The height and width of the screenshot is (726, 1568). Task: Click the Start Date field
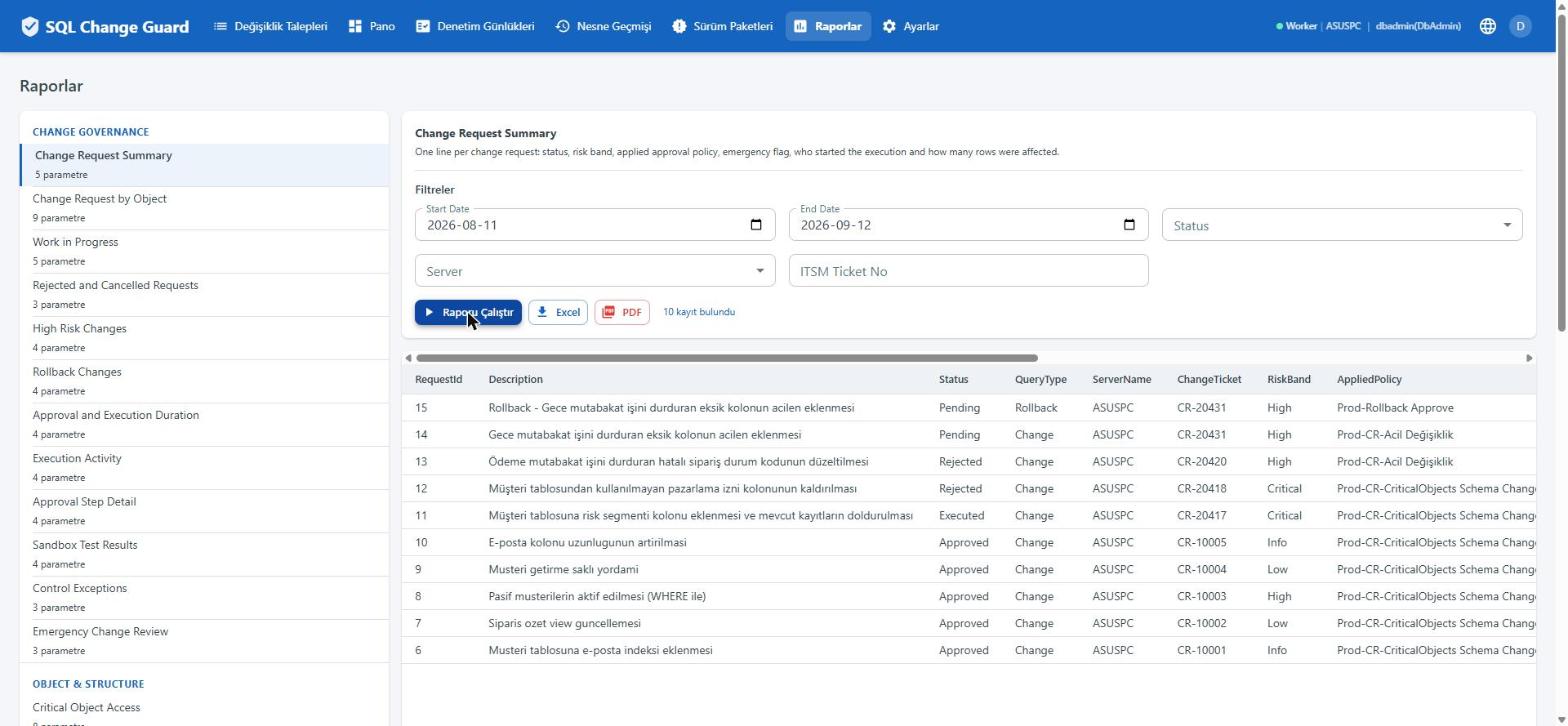[595, 225]
